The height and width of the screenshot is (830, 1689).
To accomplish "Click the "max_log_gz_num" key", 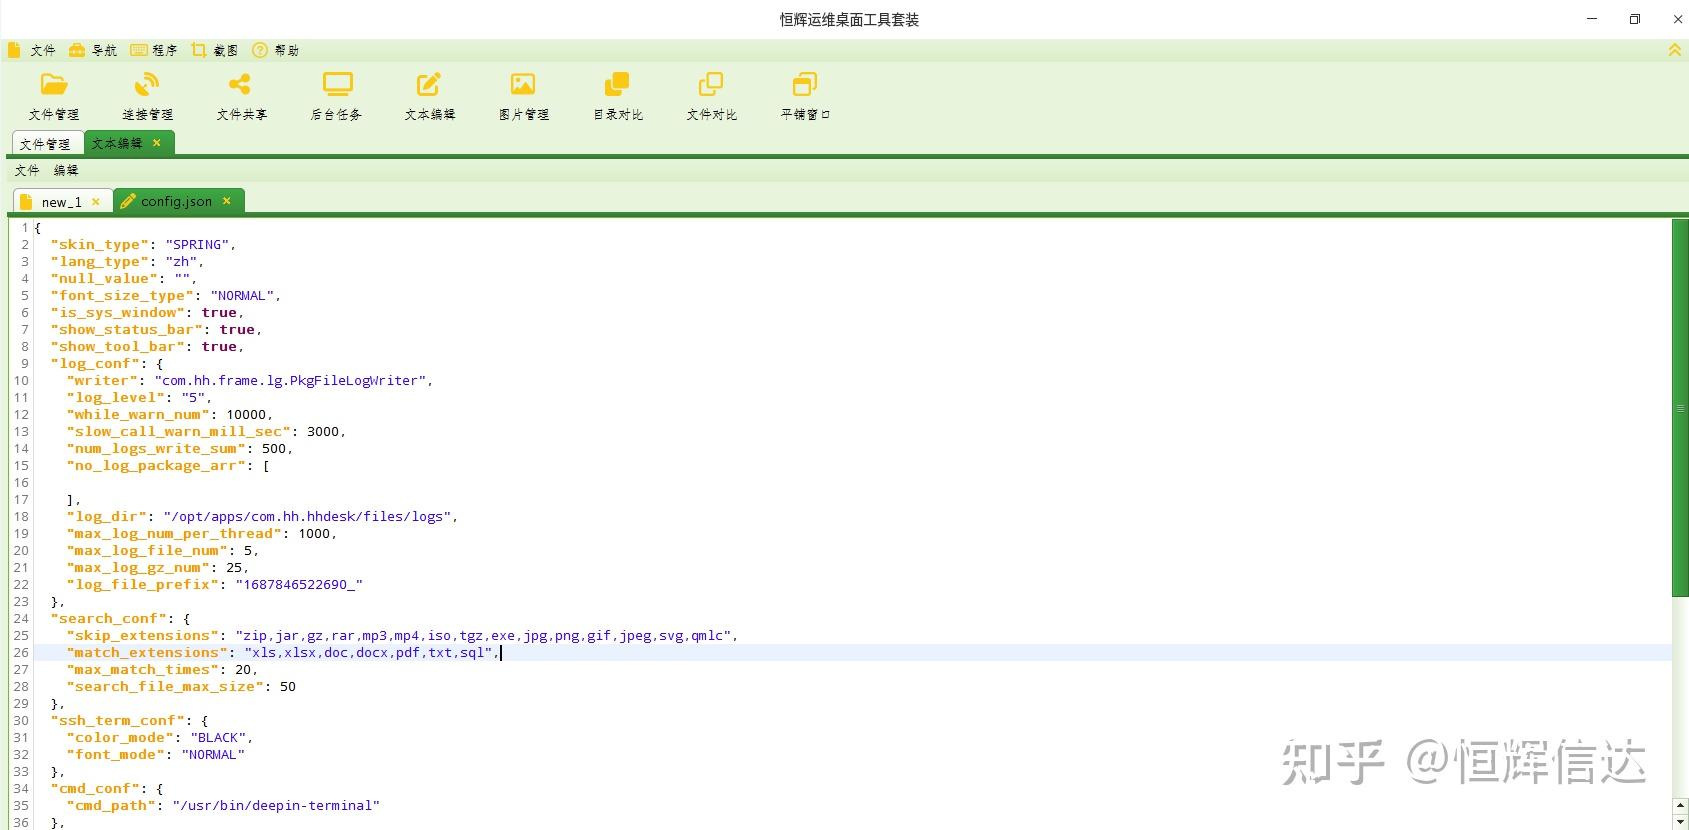I will pos(139,567).
